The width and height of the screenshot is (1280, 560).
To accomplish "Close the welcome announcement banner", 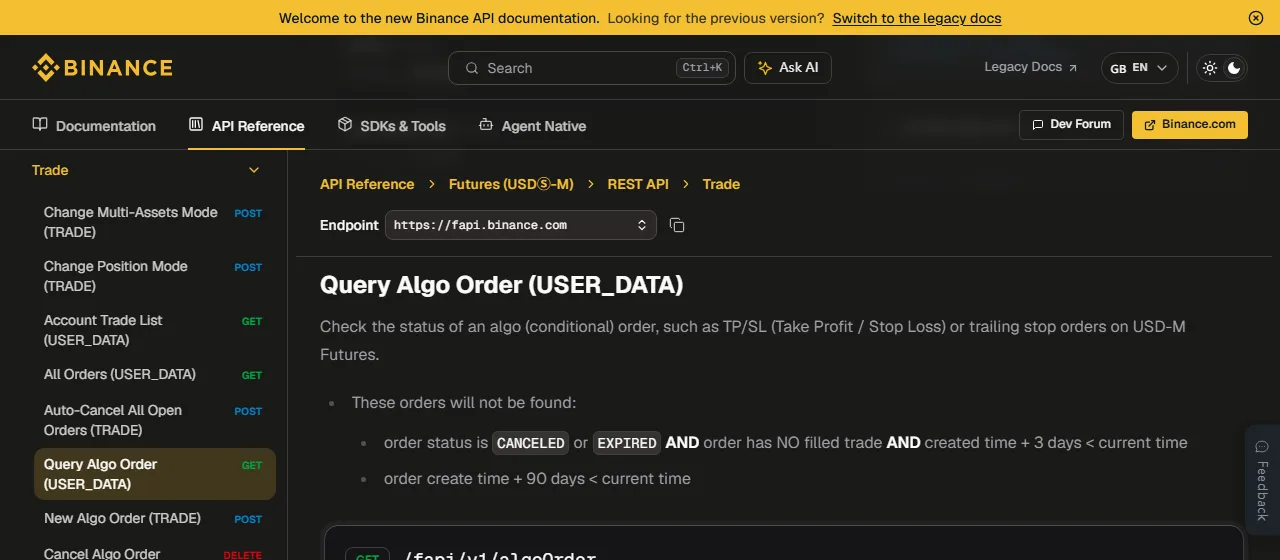I will (1256, 18).
